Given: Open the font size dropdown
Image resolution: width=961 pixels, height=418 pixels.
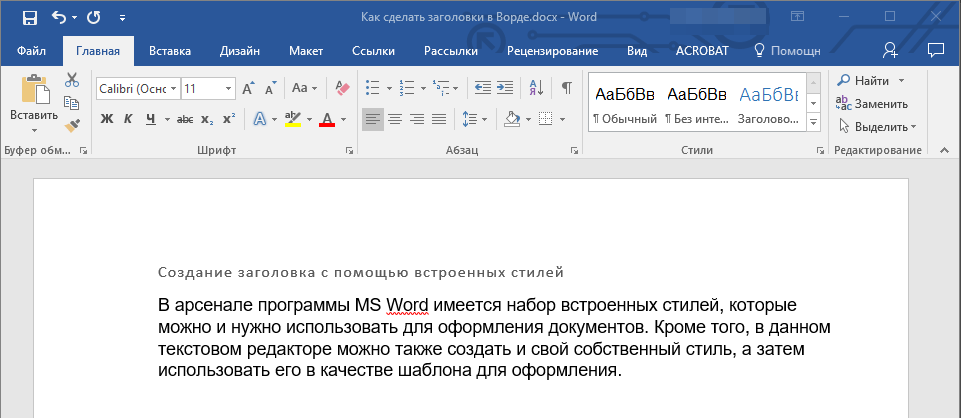Looking at the screenshot, I should (x=229, y=88).
